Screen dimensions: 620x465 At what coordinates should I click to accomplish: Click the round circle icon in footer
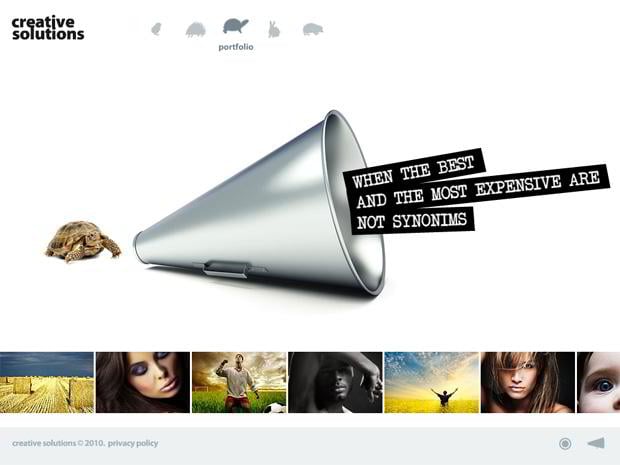(565, 444)
